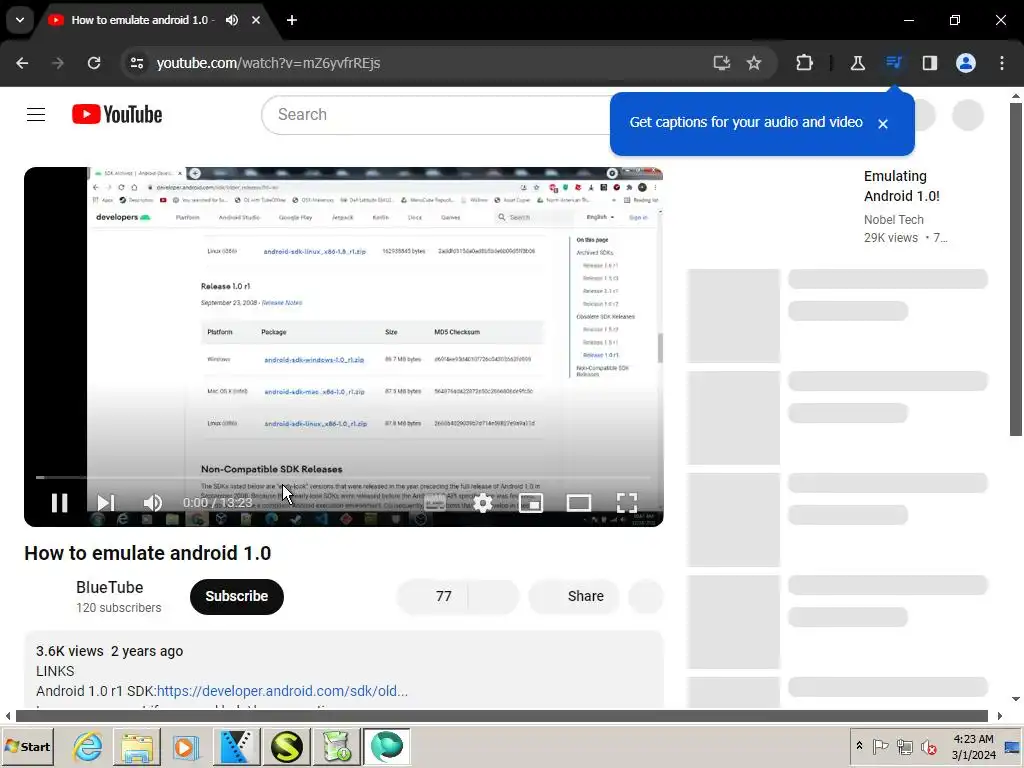Toggle subtitles in the video player
Image resolution: width=1024 pixels, height=768 pixels.
coord(435,502)
